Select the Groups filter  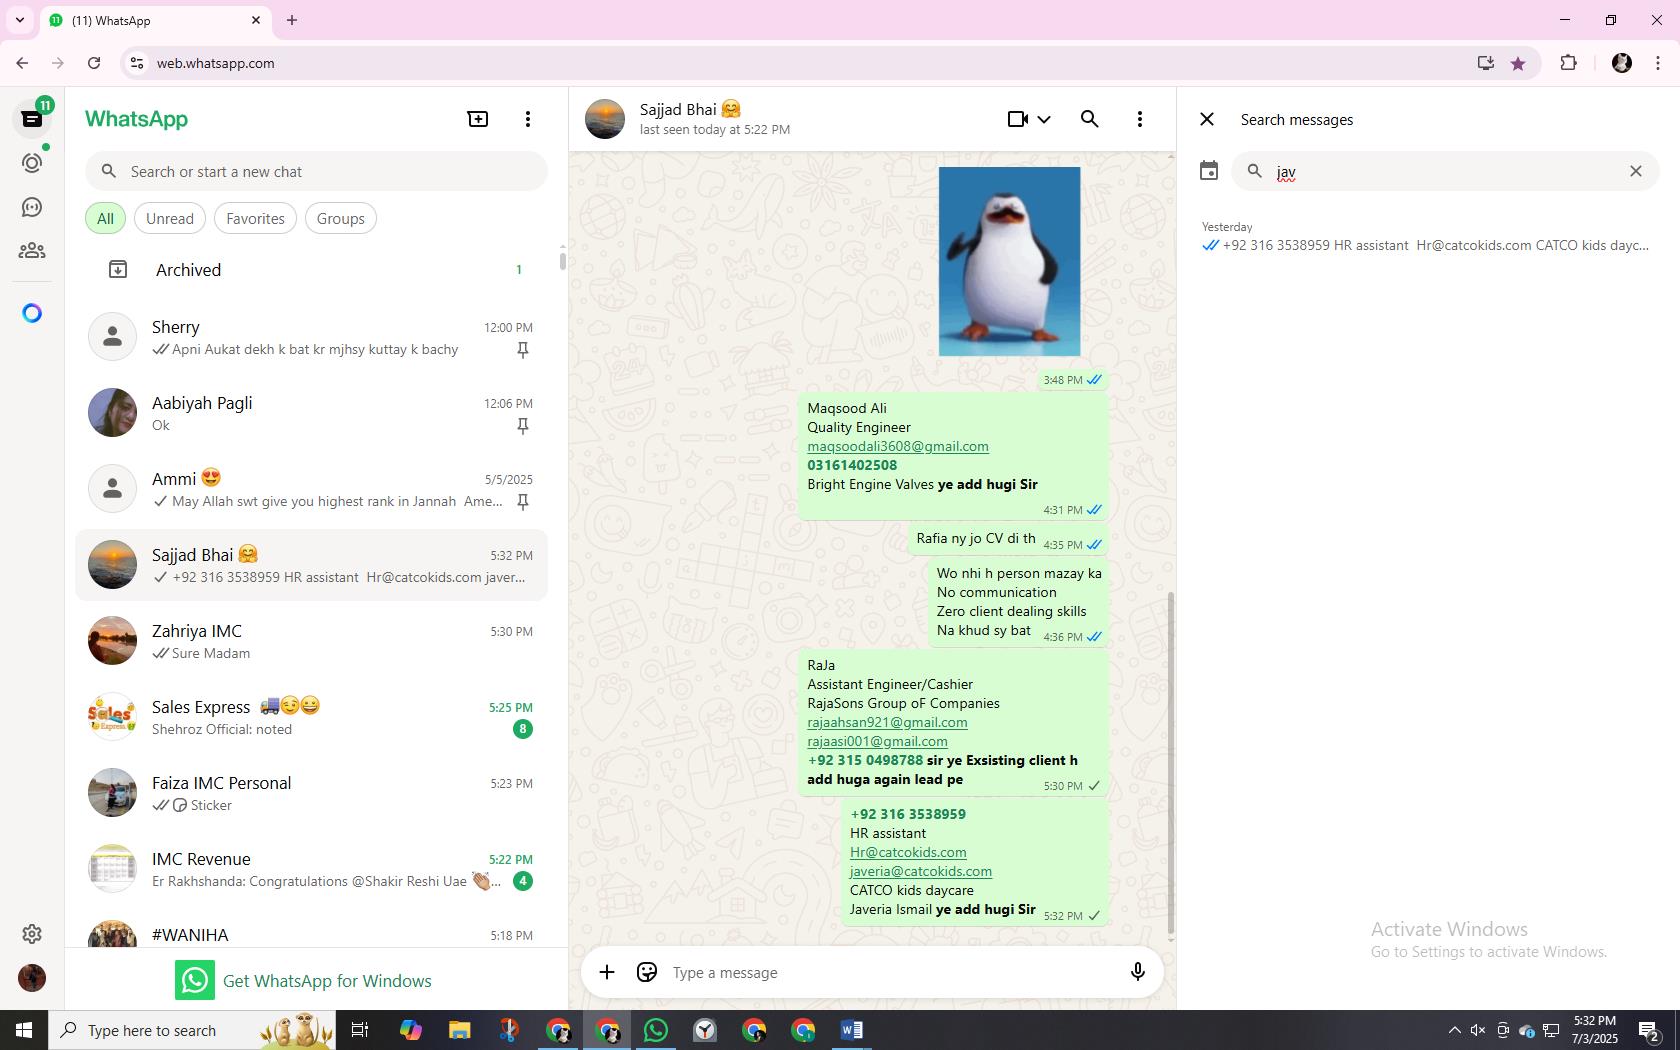(341, 219)
